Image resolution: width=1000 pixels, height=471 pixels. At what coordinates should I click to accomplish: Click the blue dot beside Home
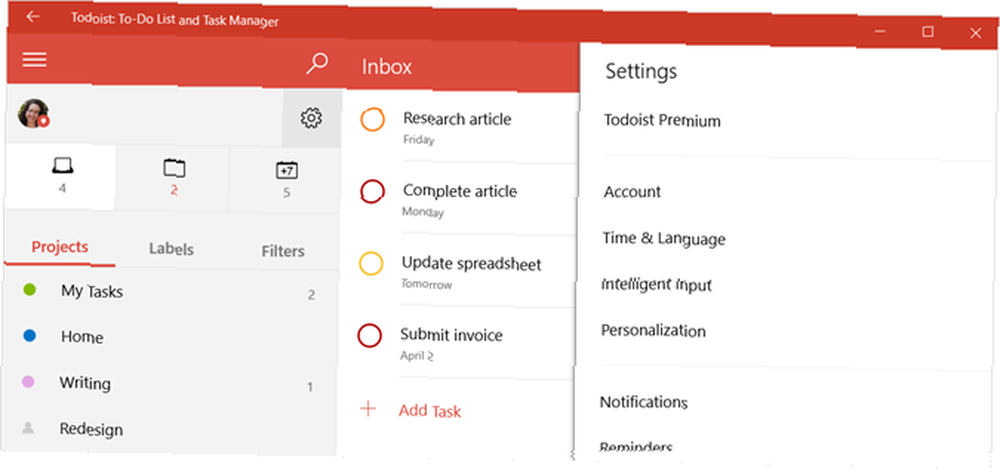pos(29,336)
